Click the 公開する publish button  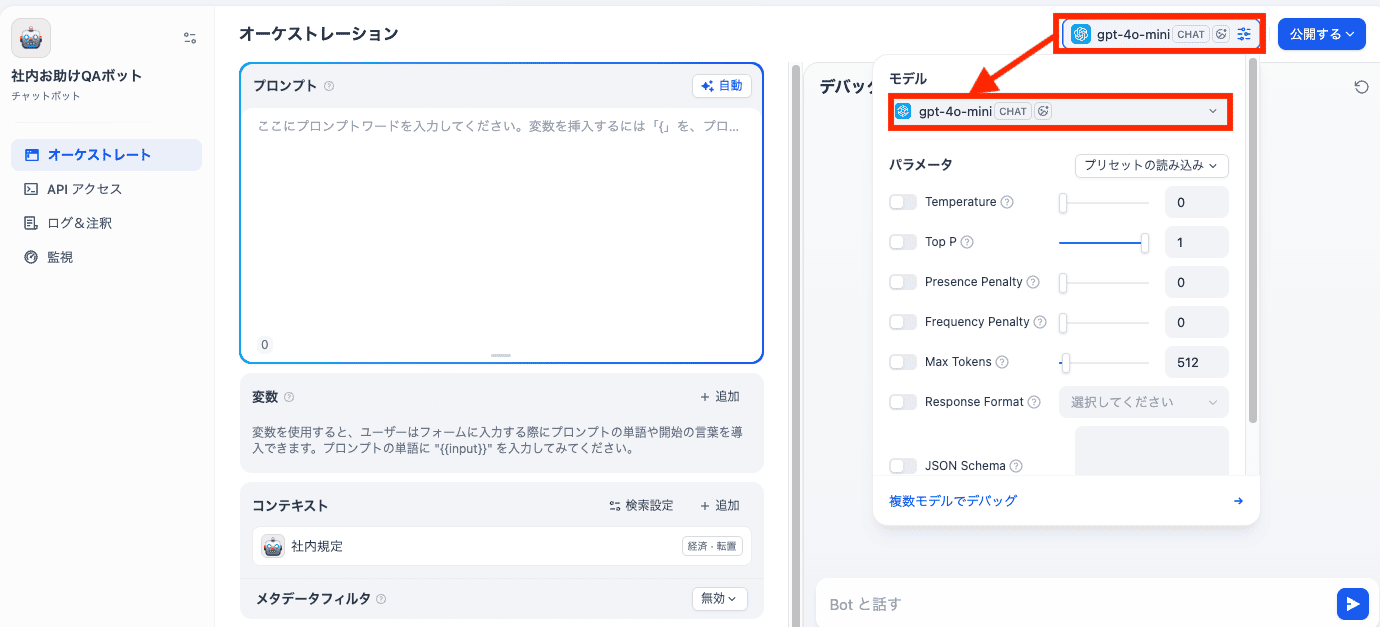[1321, 34]
